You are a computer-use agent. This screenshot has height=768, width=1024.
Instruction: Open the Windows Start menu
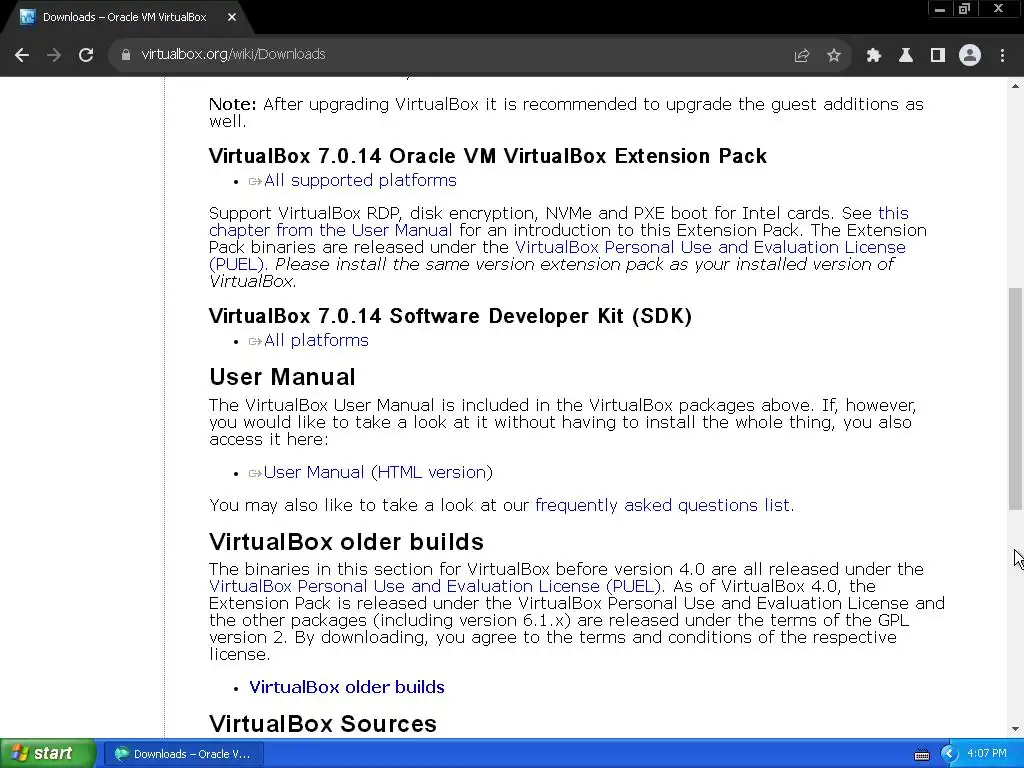[48, 753]
